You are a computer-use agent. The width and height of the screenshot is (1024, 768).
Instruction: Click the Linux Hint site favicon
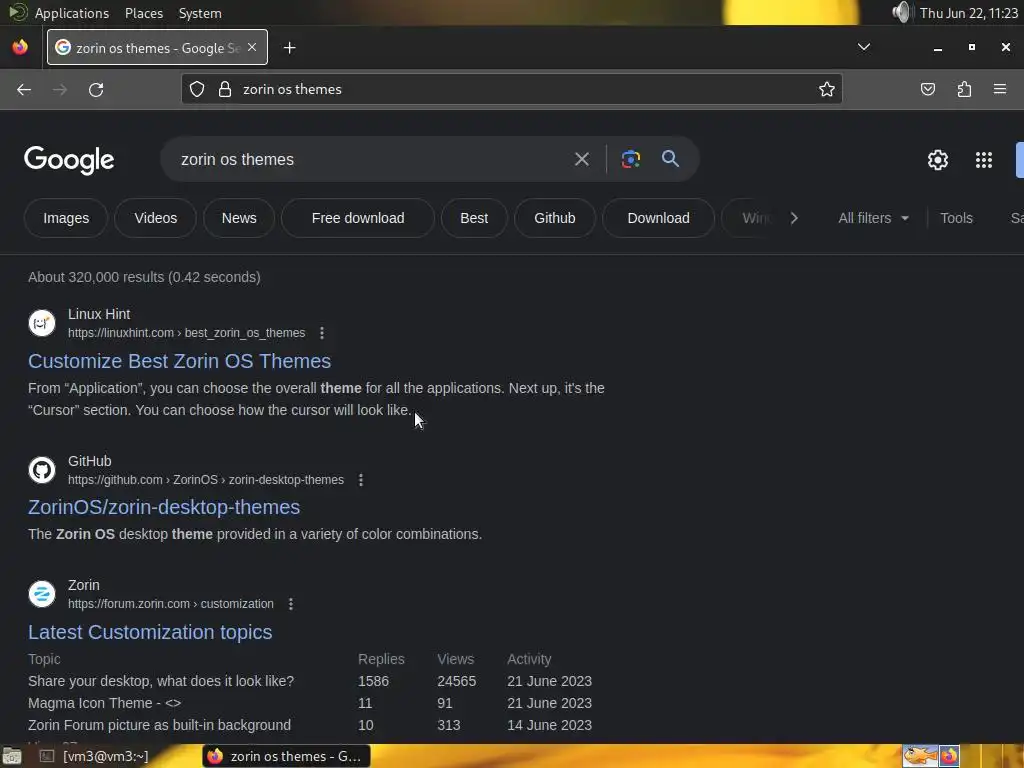[42, 323]
